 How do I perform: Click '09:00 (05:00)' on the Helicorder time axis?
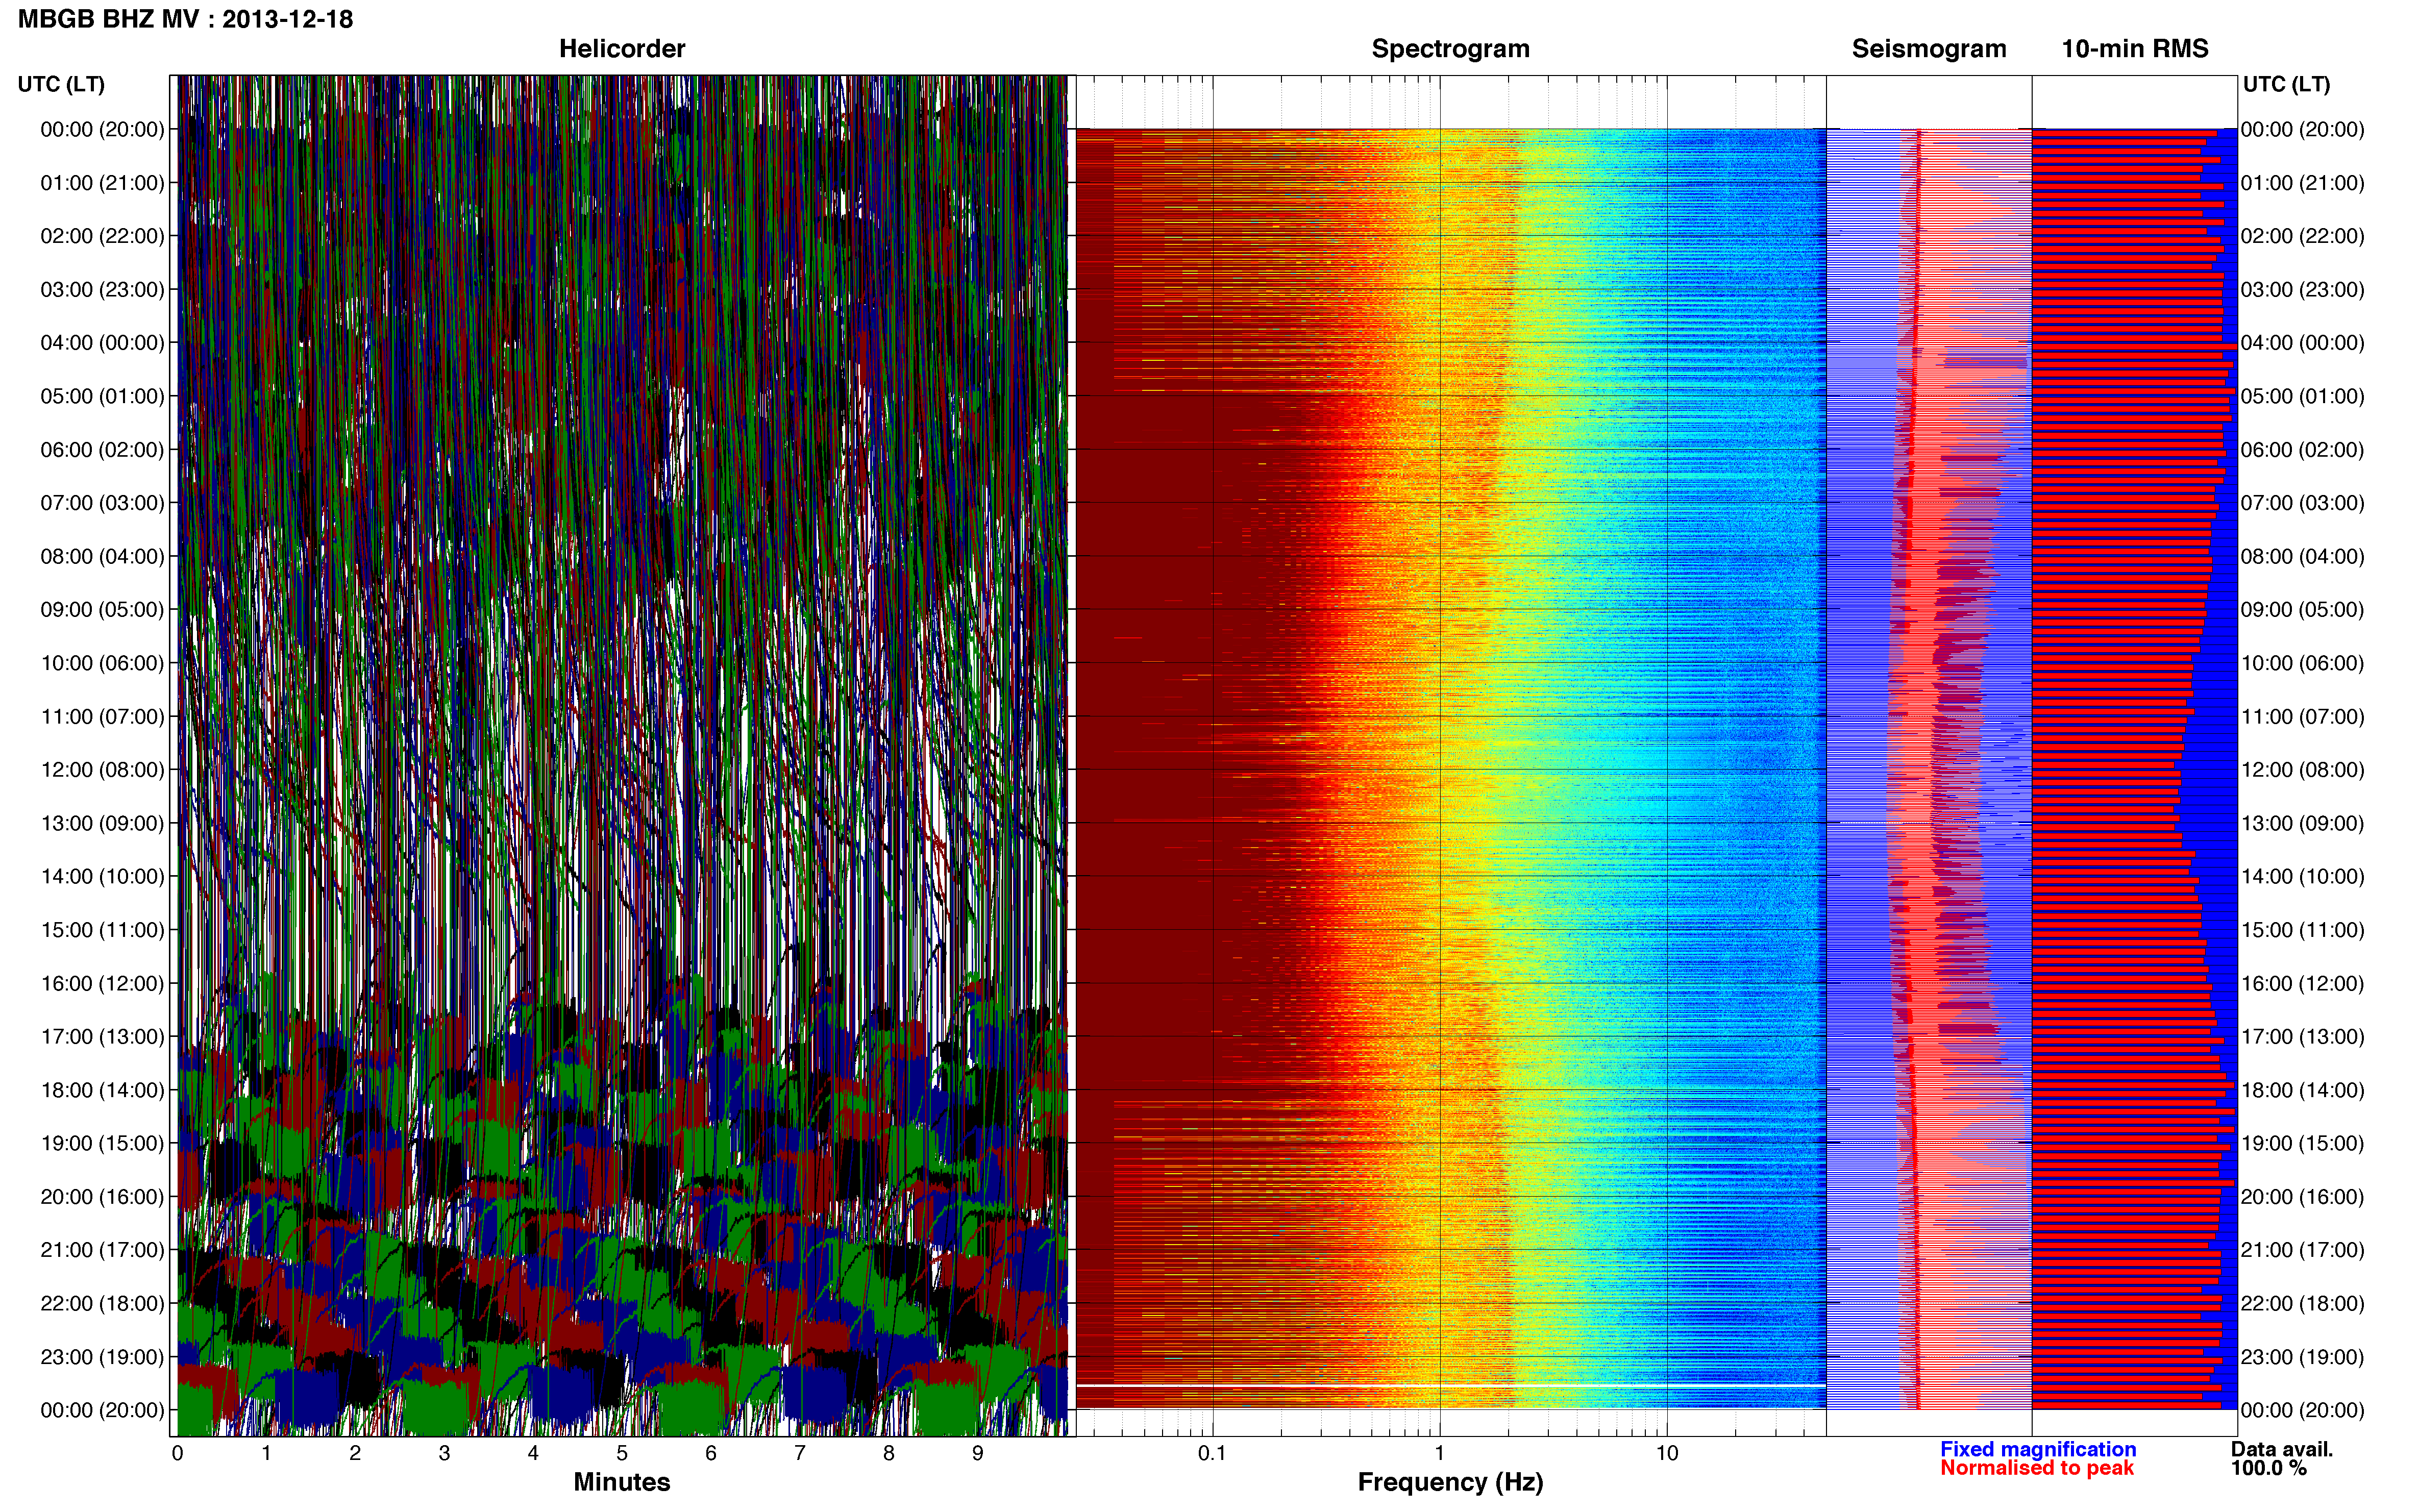pos(102,610)
